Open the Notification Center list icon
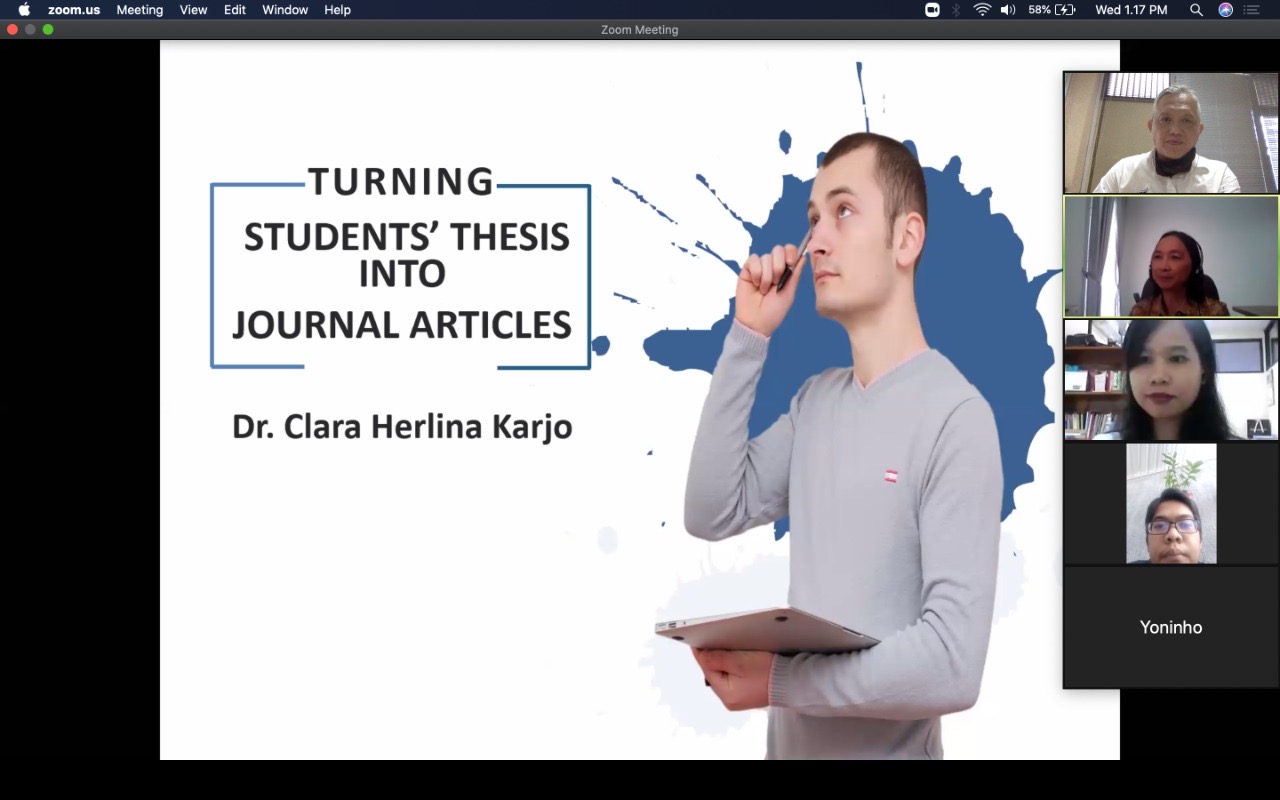 (1252, 10)
